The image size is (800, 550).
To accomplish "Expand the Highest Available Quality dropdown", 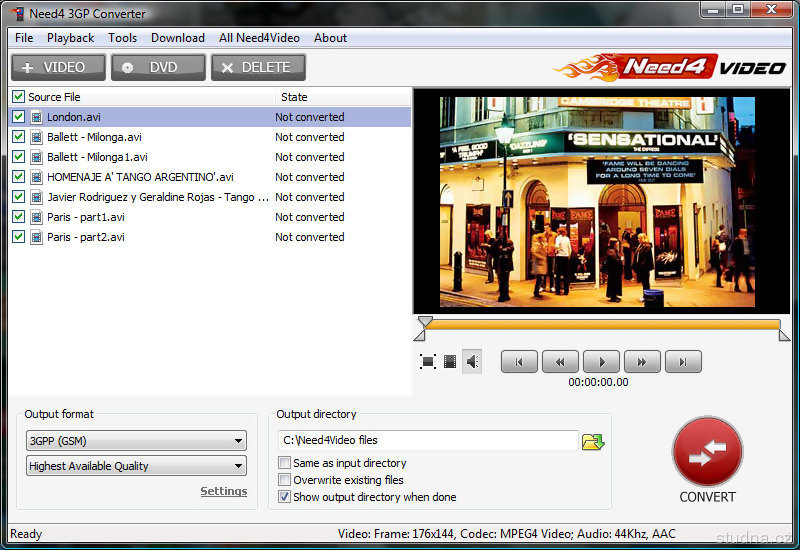I will click(x=136, y=466).
